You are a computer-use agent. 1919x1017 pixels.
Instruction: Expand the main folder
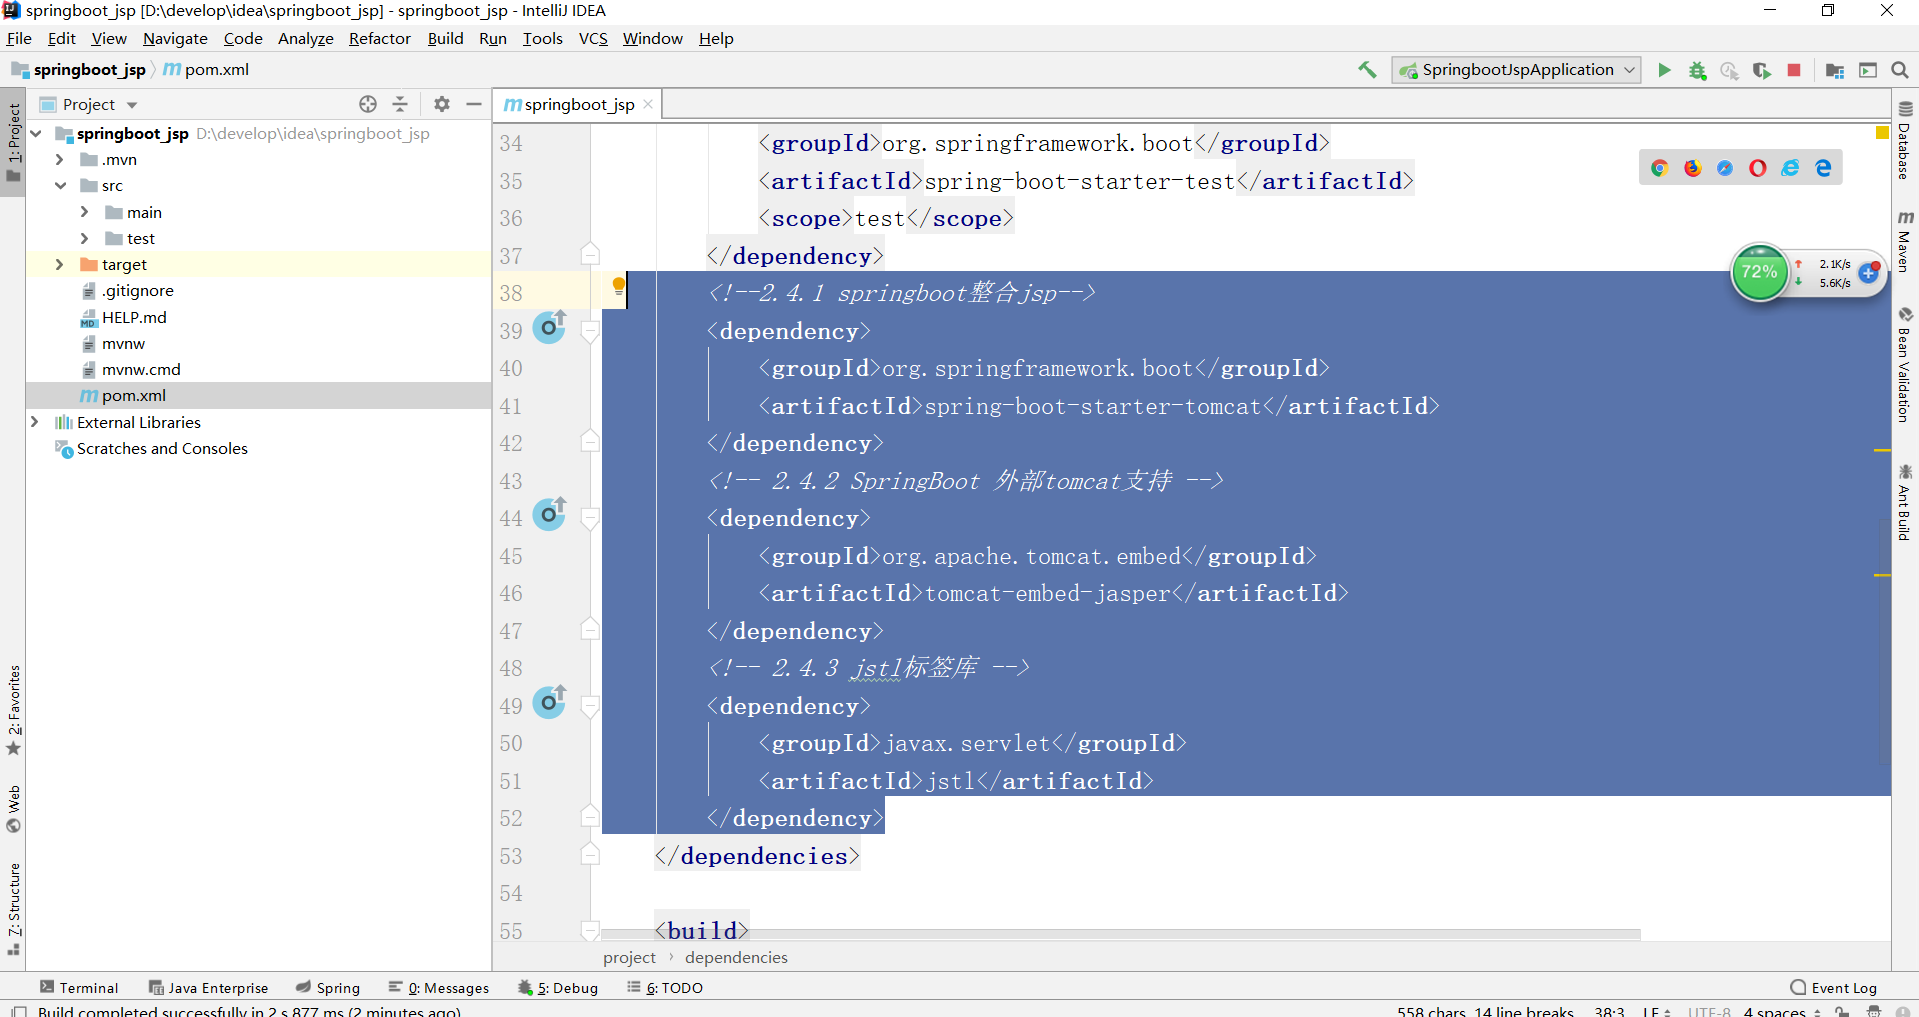[85, 212]
